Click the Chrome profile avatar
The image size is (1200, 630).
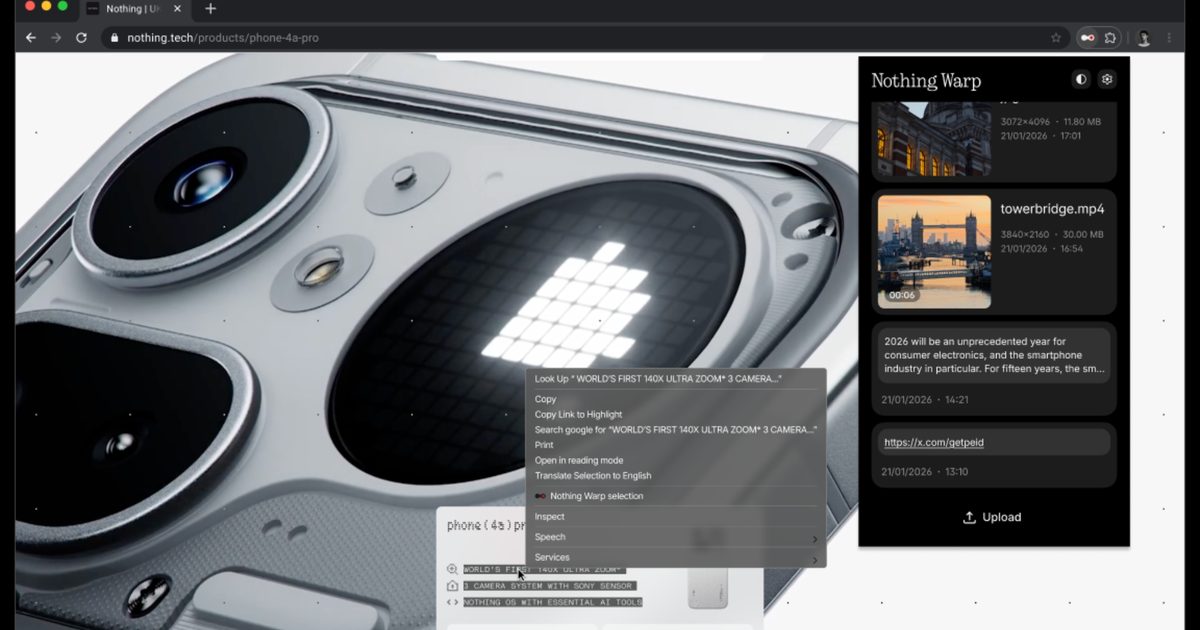point(1144,38)
